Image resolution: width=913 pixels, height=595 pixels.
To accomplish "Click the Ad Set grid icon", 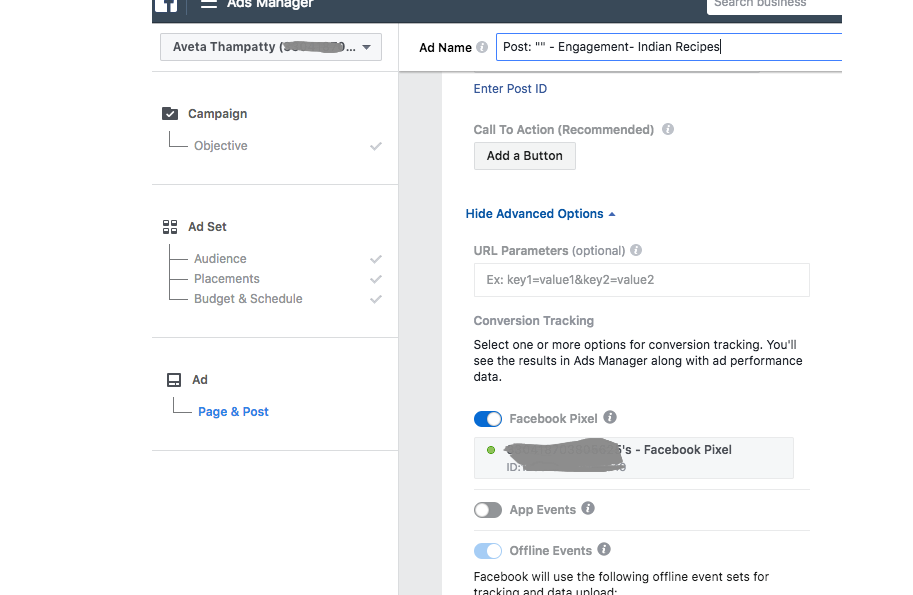I will 170,226.
